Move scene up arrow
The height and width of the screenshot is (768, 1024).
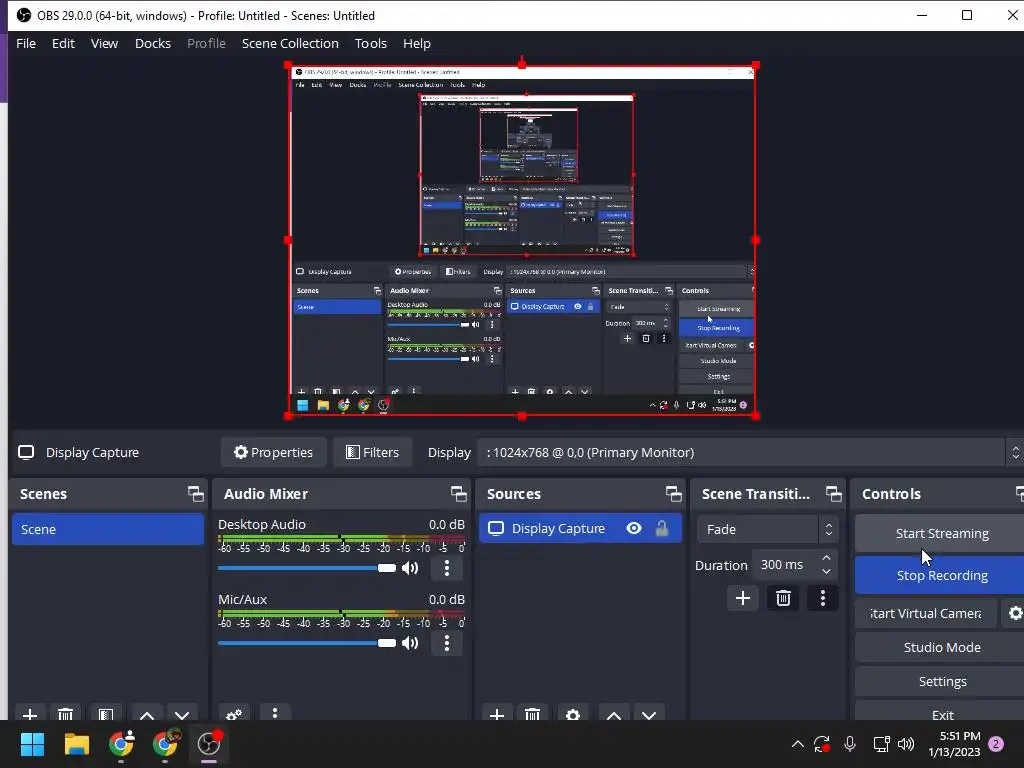coord(147,714)
